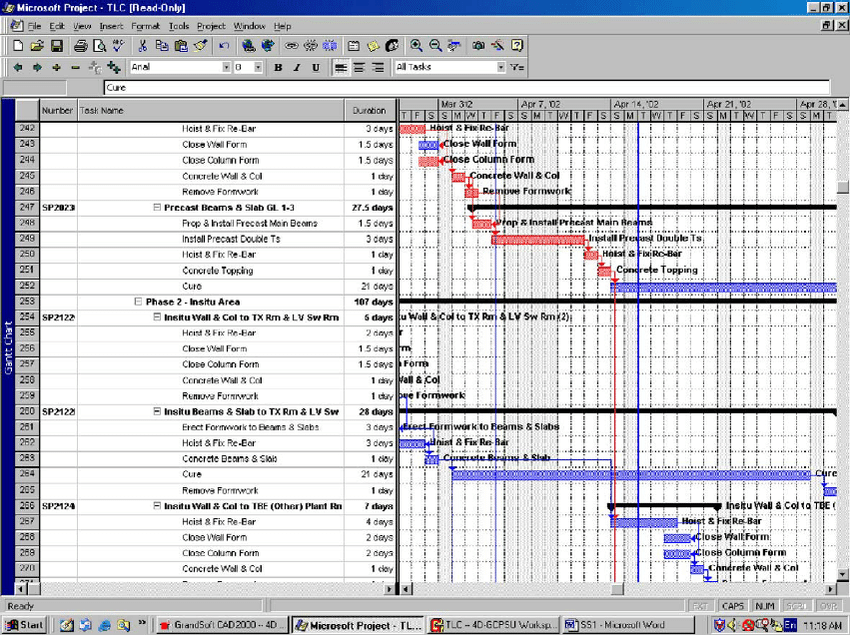Click the Save icon in the toolbar
Screen dimensions: 850x635
point(57,46)
